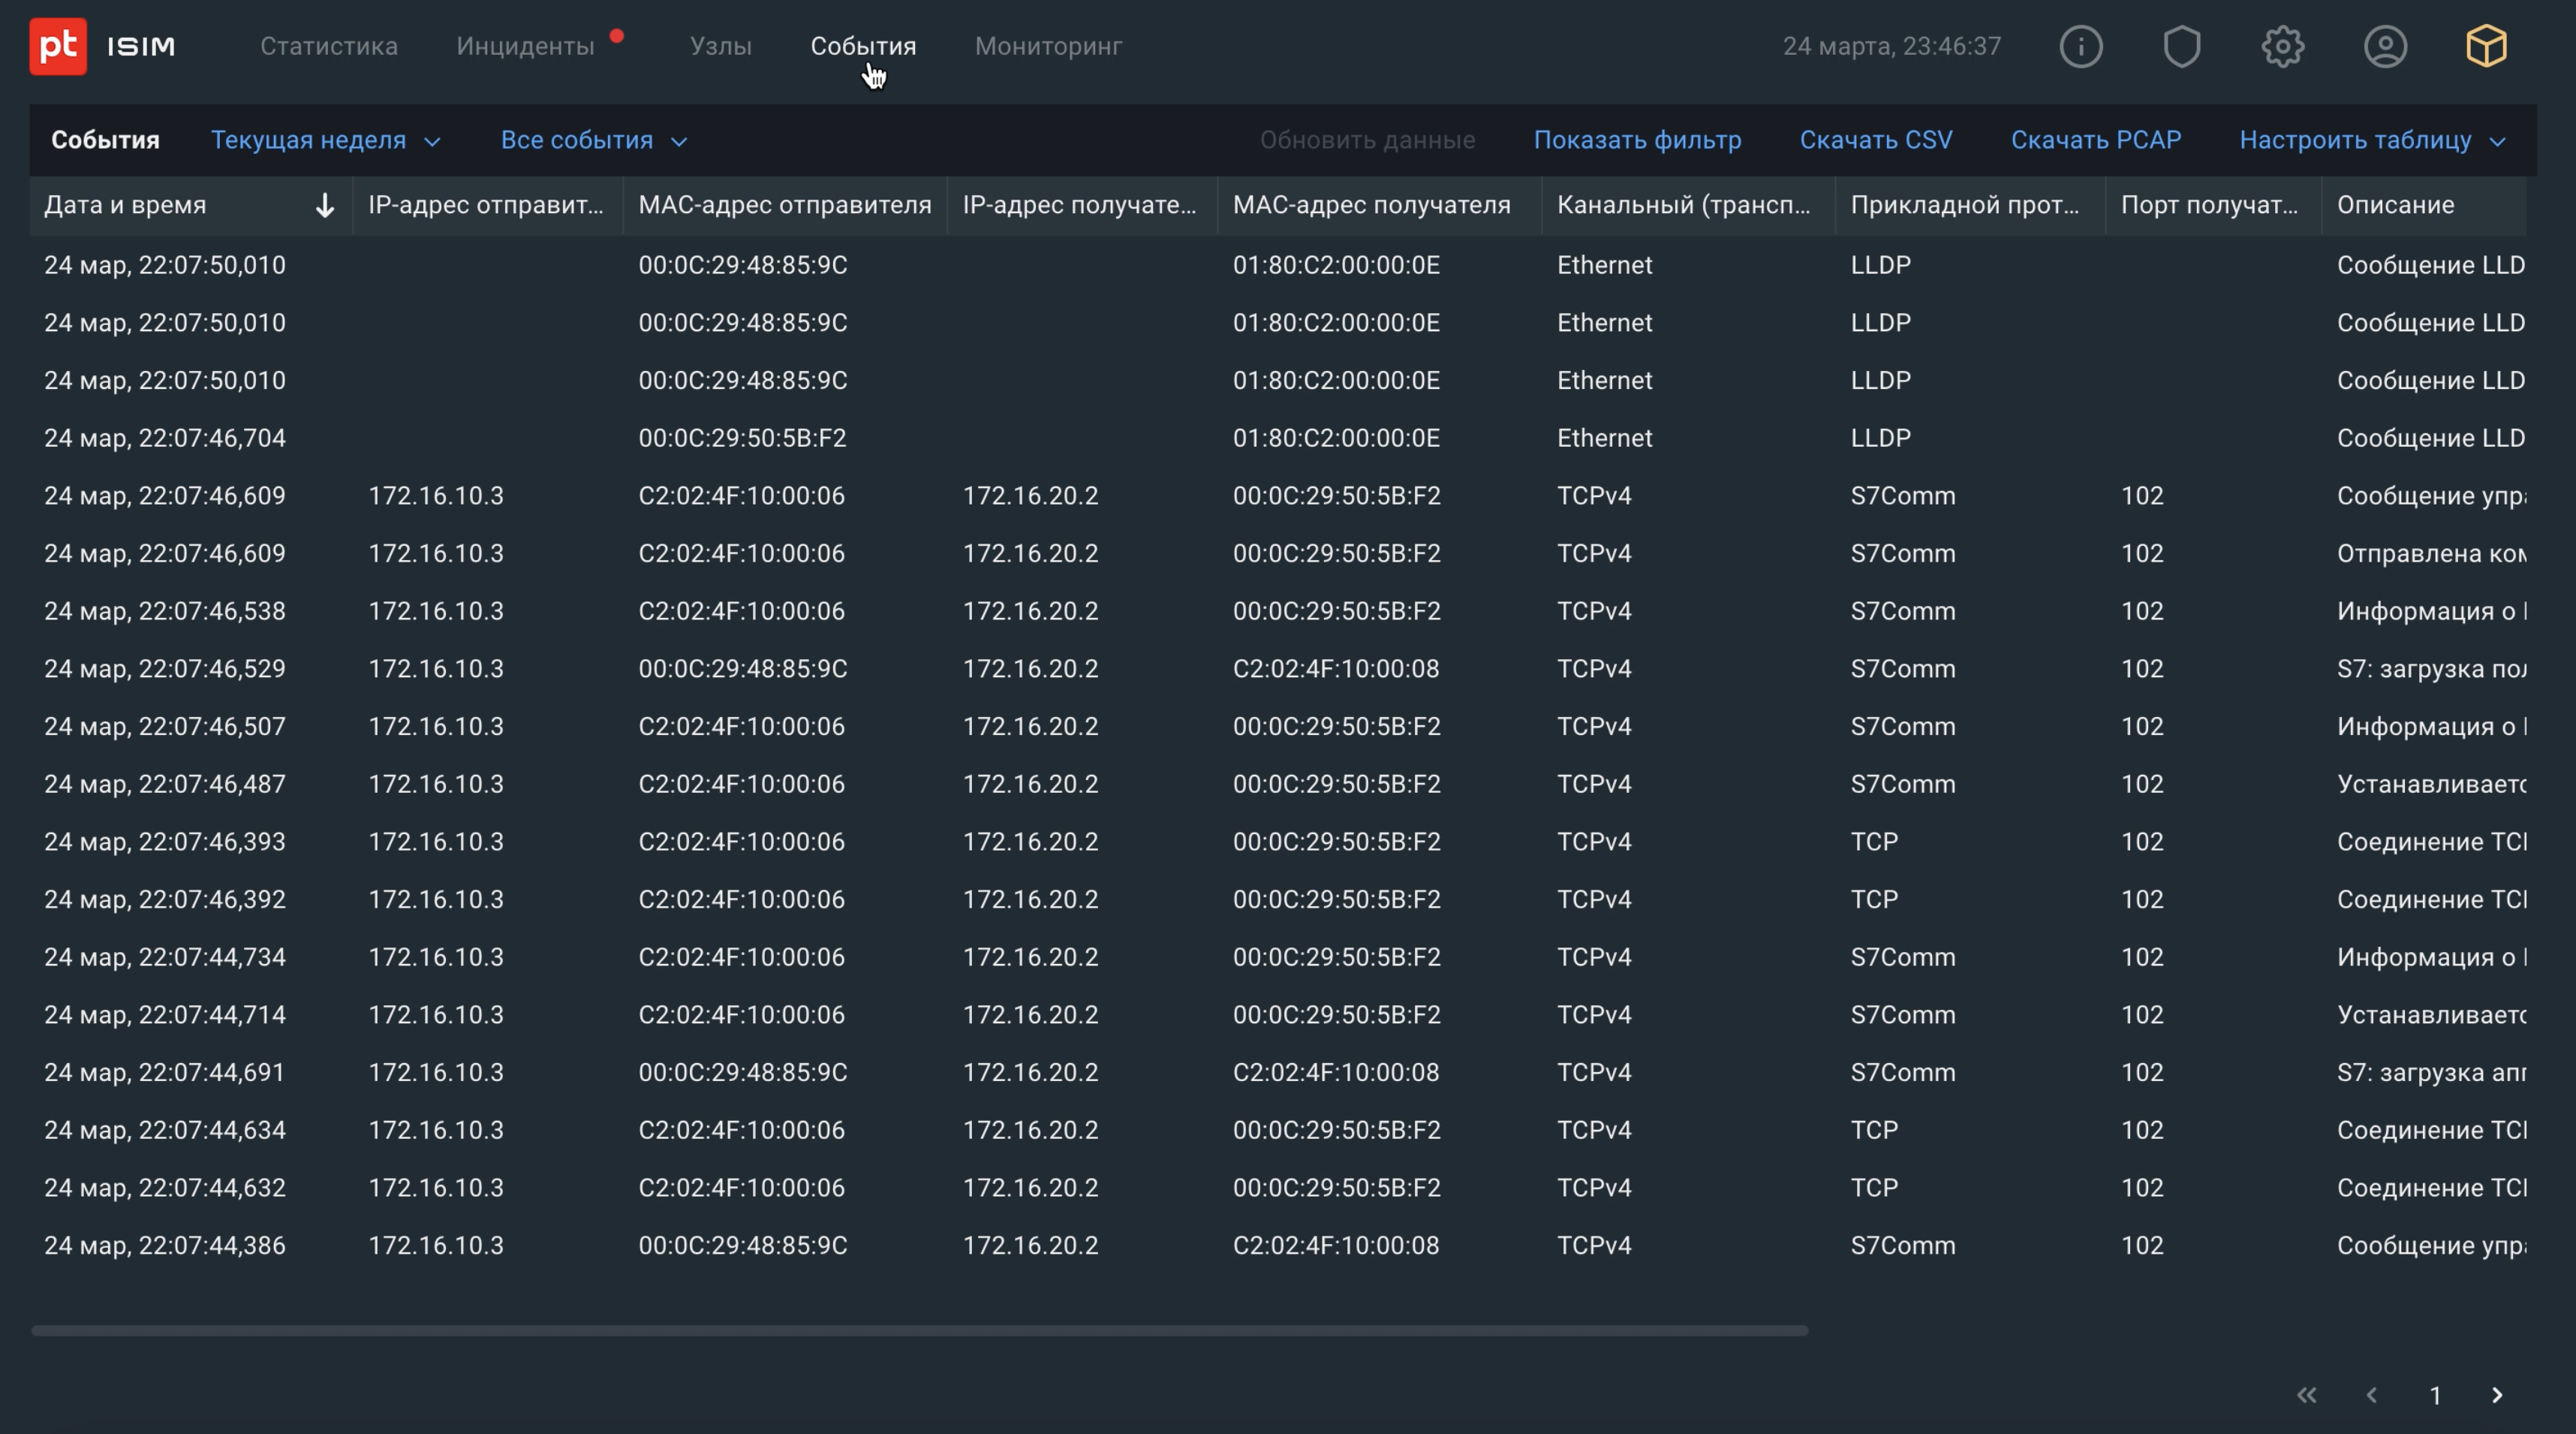Click the shield security icon
The image size is (2576, 1434).
[2181, 46]
